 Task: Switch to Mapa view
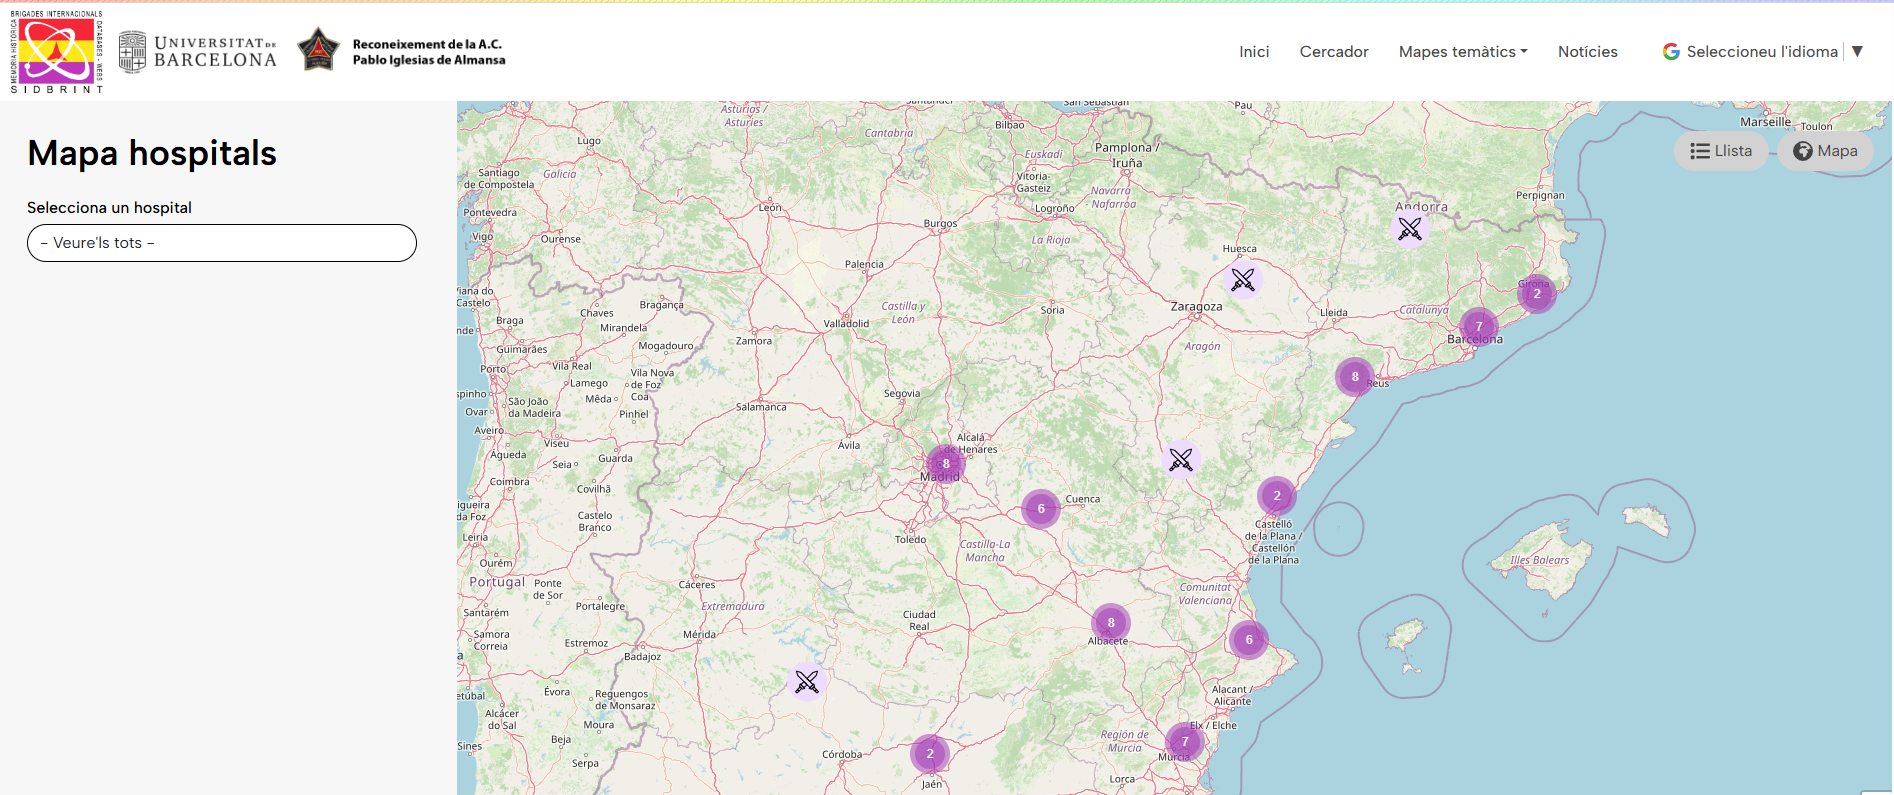pos(1825,151)
